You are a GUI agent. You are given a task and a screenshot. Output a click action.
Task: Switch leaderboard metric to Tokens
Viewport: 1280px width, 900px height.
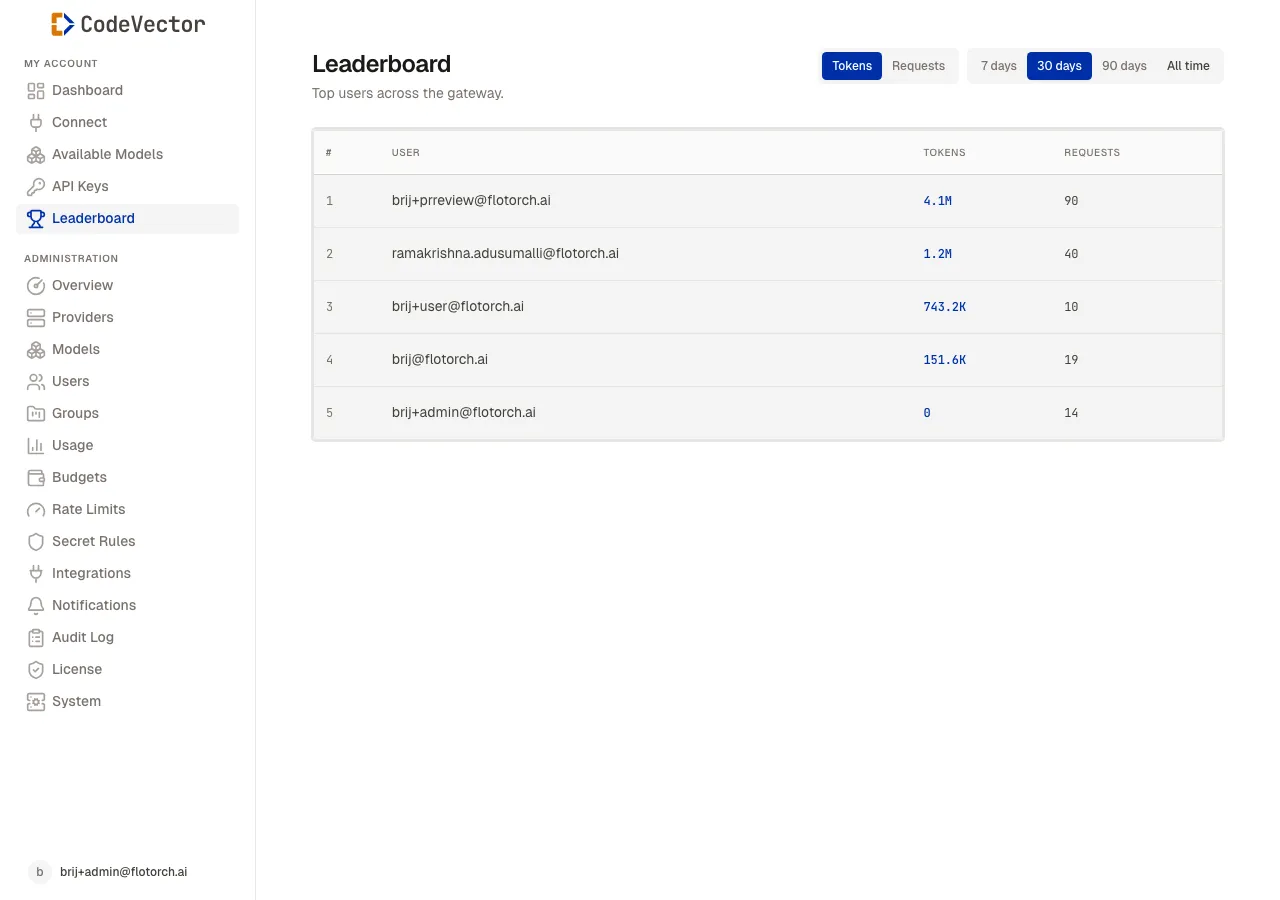pyautogui.click(x=852, y=66)
